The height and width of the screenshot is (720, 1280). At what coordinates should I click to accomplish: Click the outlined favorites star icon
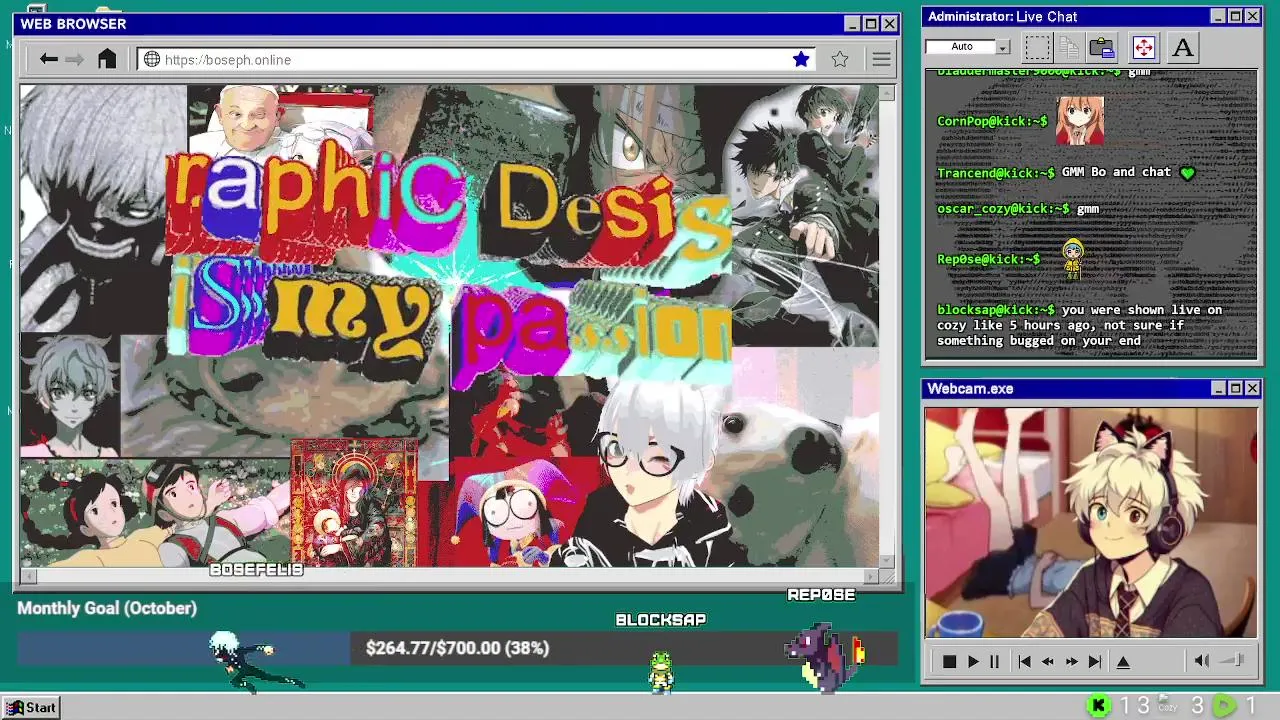point(840,59)
